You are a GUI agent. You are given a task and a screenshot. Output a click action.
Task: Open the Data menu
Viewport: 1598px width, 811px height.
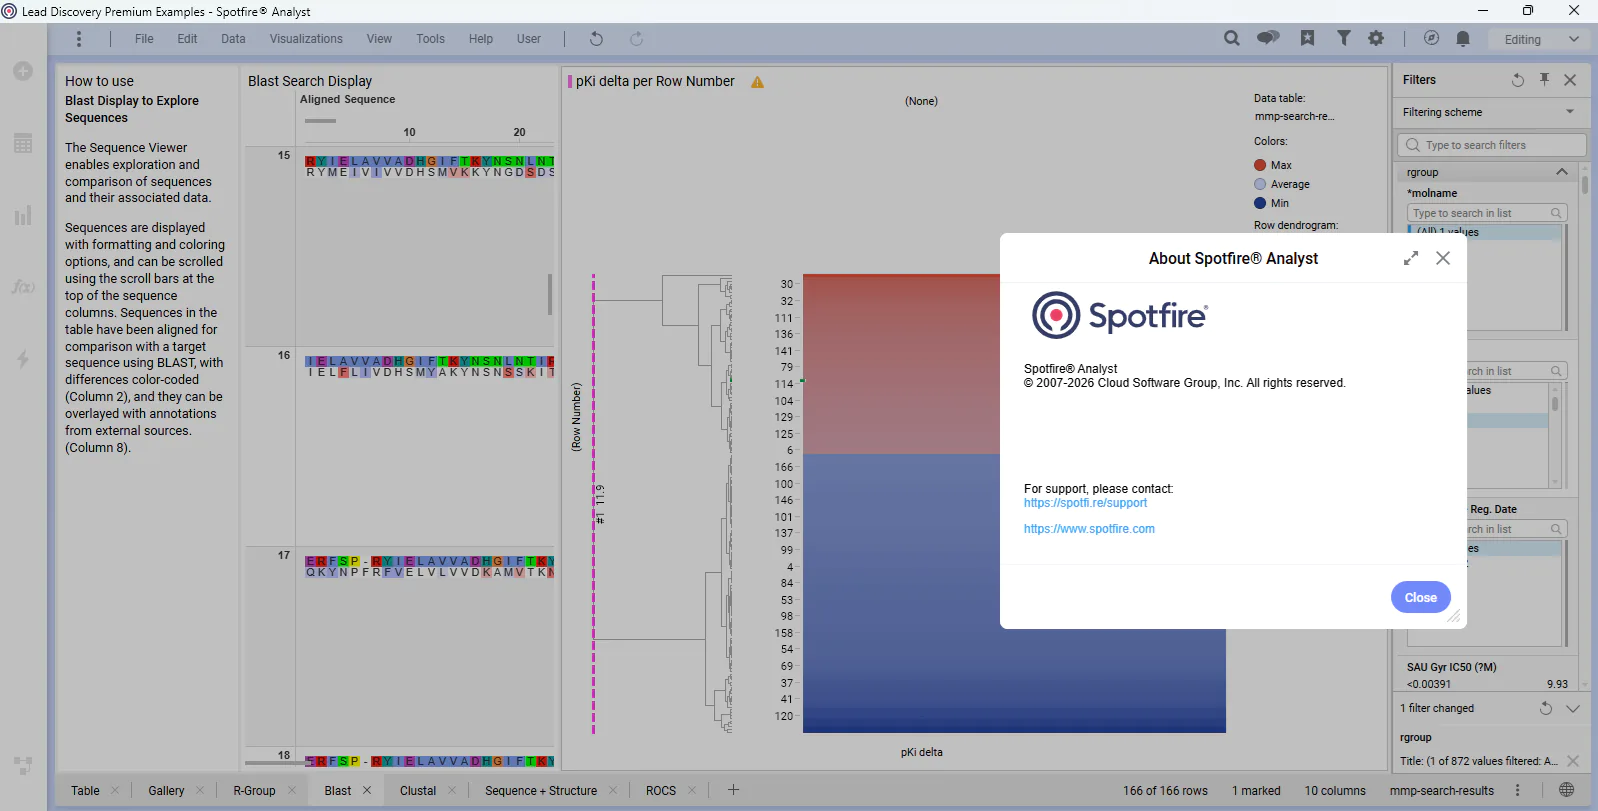point(233,39)
